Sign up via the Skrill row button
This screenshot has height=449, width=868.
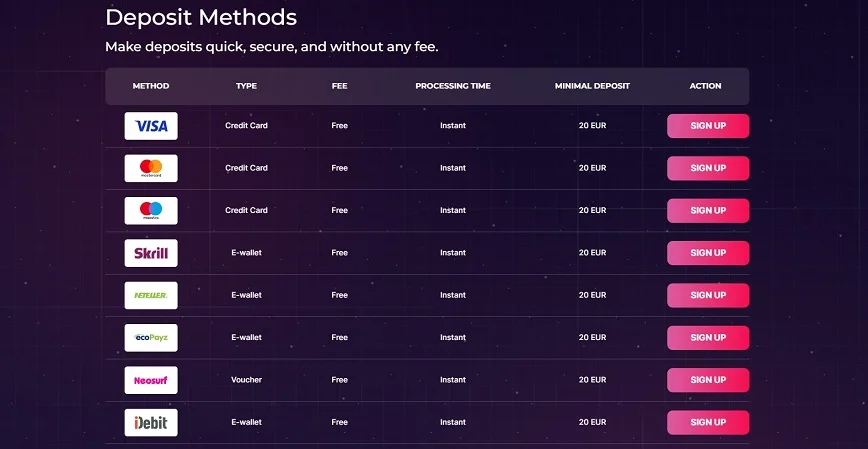point(708,253)
